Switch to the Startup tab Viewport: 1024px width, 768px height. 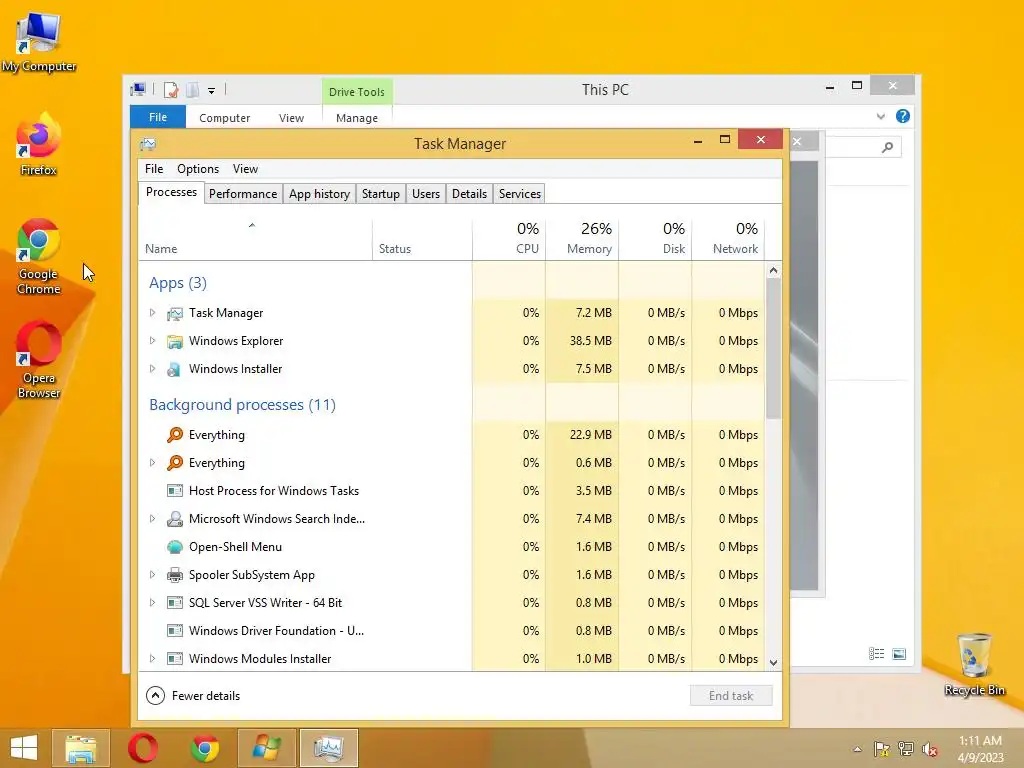(x=381, y=194)
